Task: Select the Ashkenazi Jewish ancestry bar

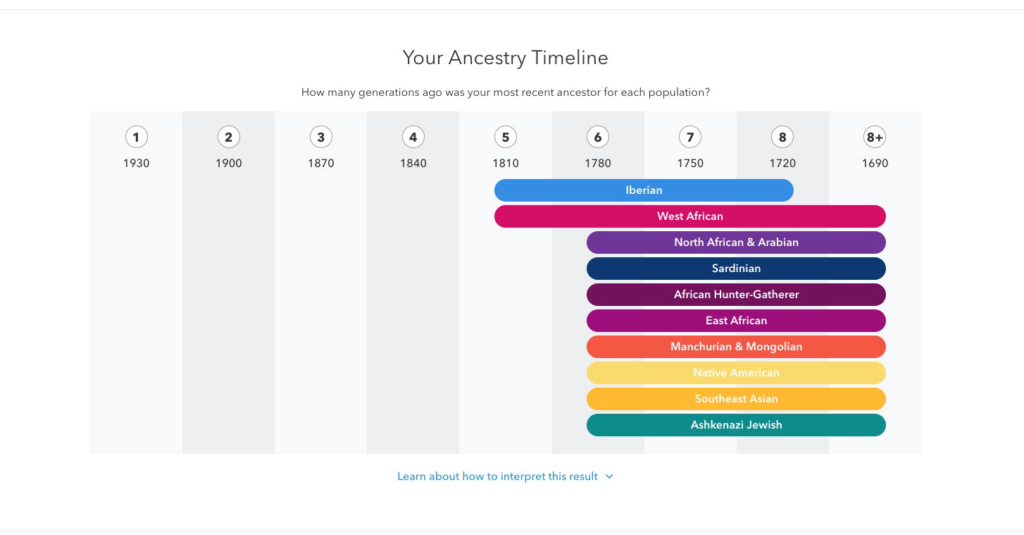Action: point(736,425)
